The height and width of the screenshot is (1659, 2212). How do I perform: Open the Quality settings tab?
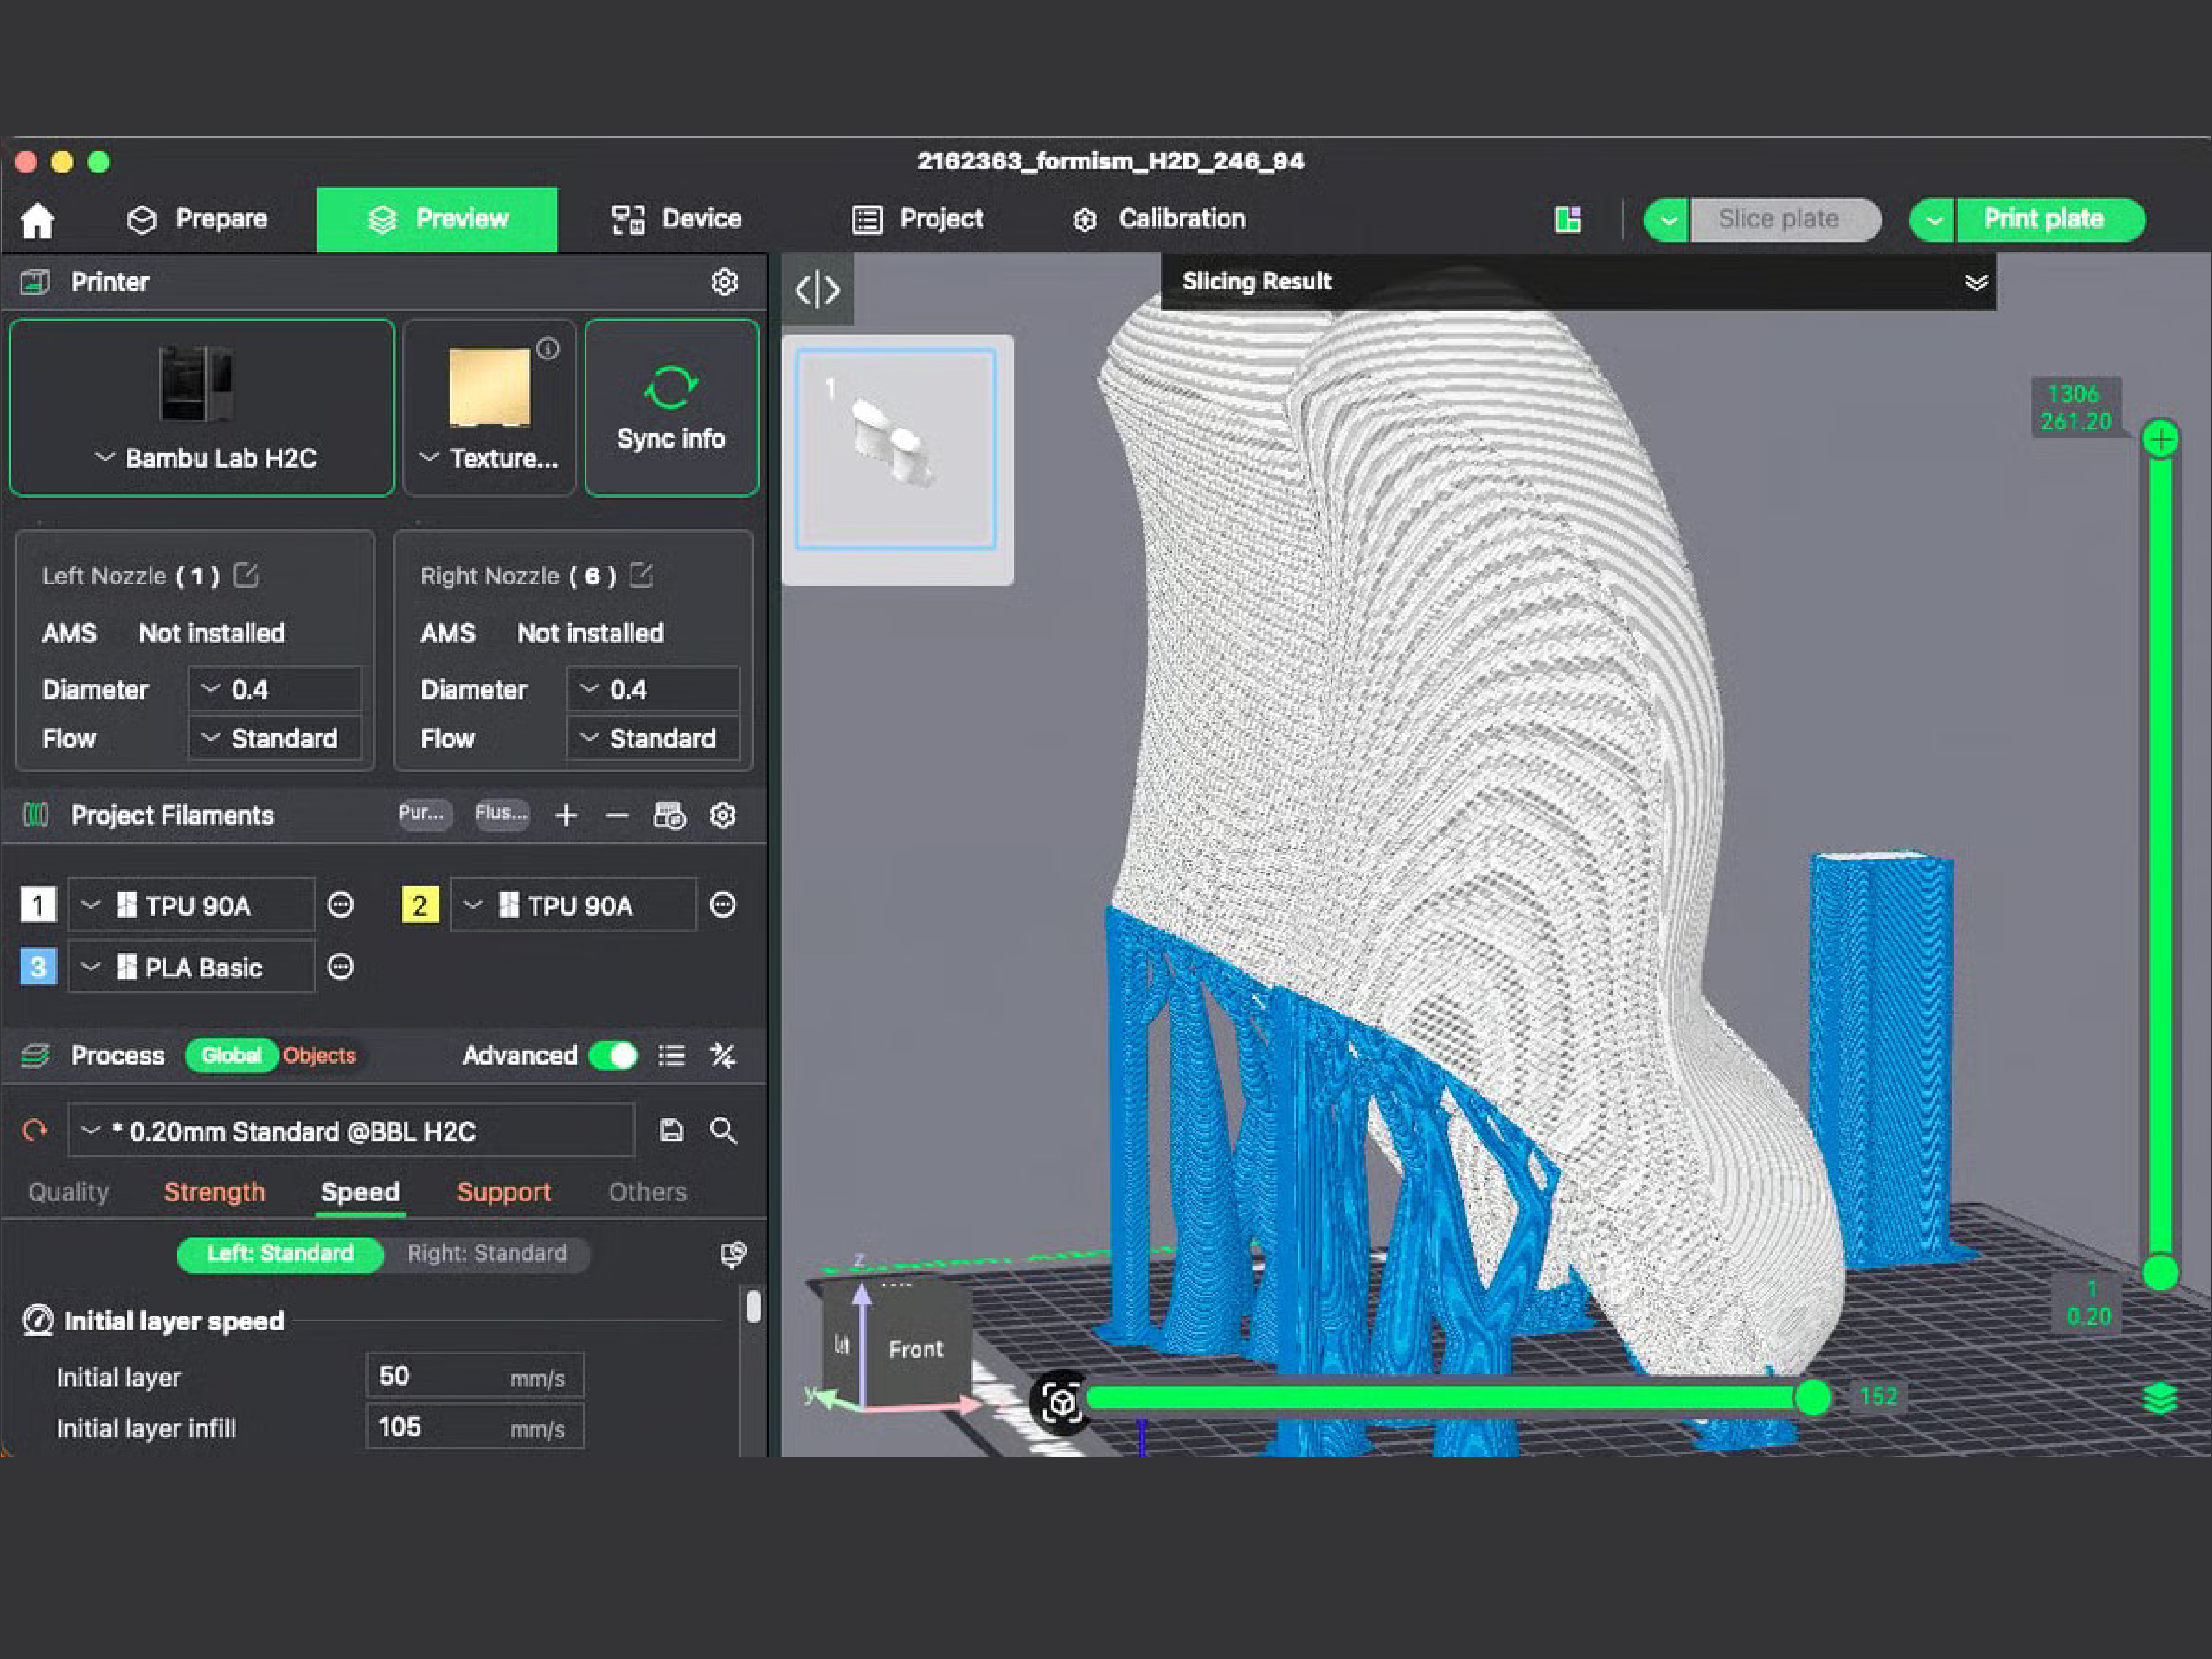click(x=68, y=1192)
